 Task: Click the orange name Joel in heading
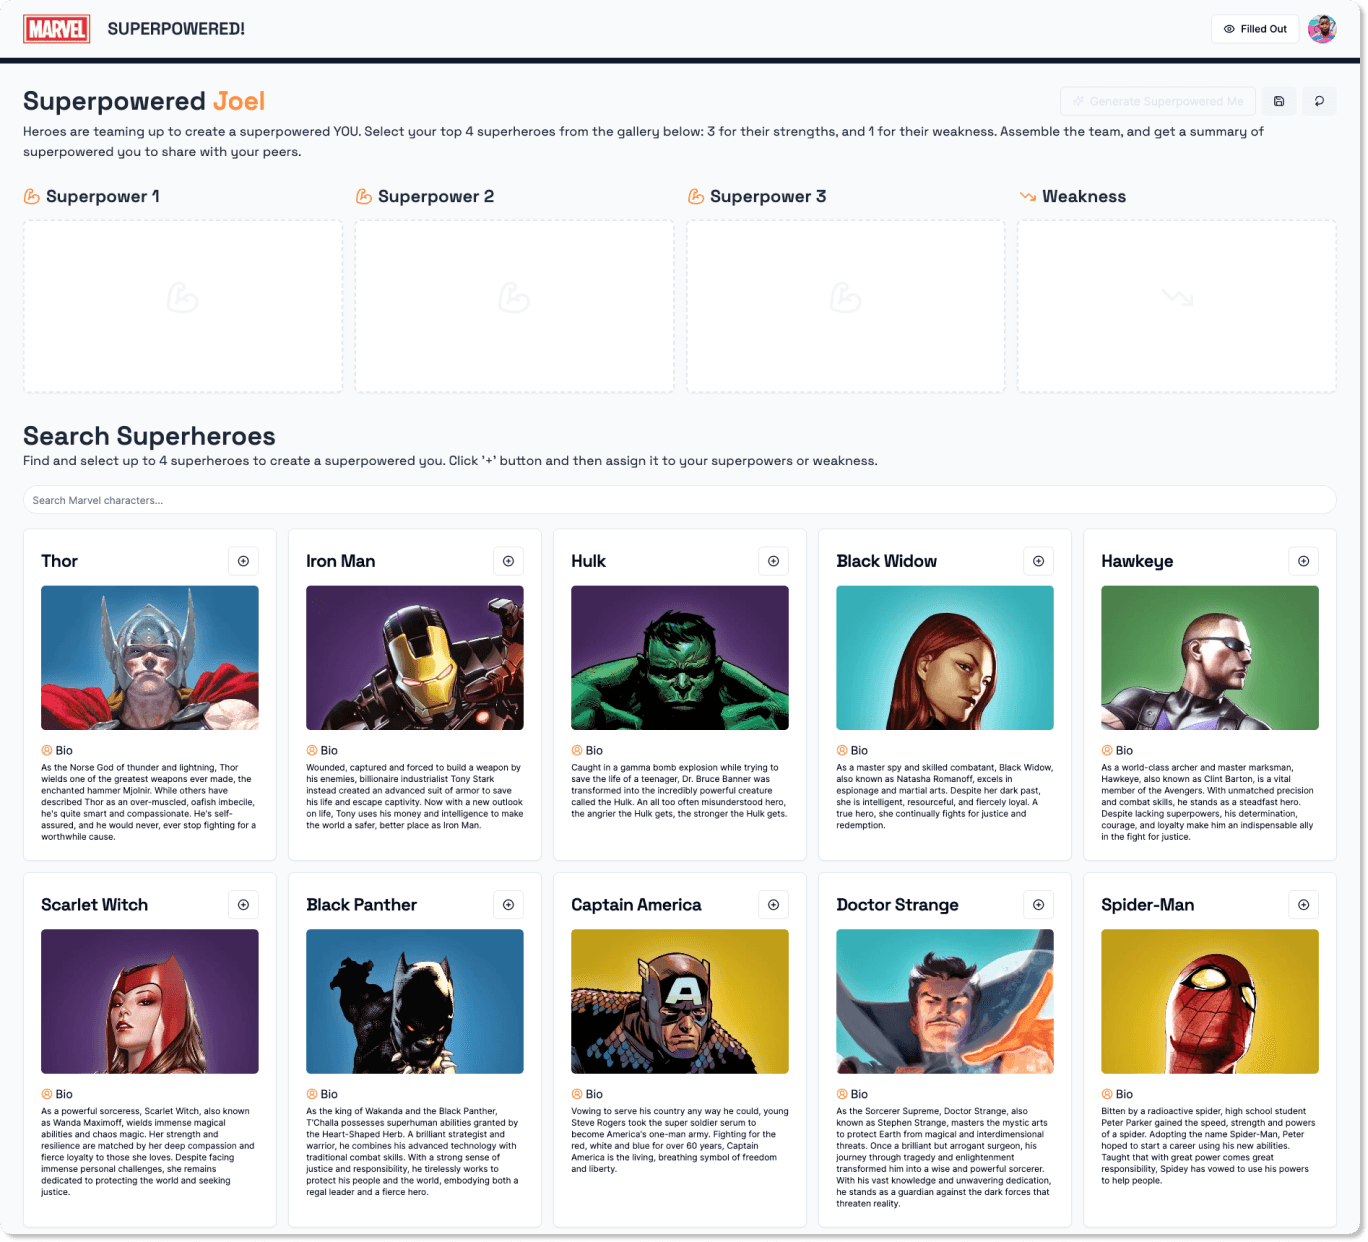pos(239,101)
